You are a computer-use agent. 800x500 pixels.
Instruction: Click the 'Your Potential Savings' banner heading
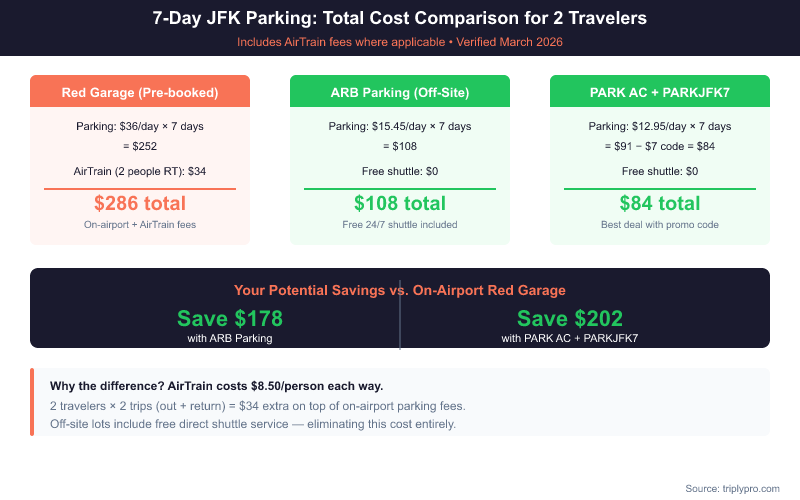(x=400, y=290)
